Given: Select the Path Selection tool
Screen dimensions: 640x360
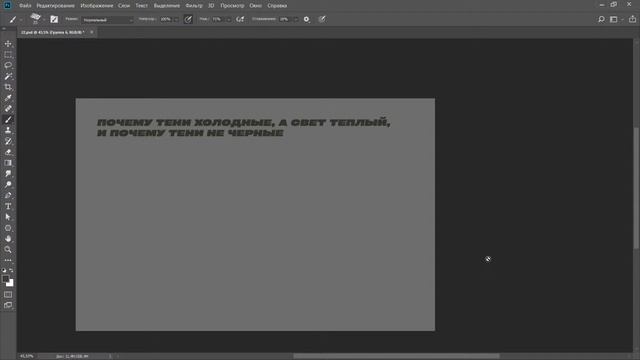Looking at the screenshot, I should [8, 217].
